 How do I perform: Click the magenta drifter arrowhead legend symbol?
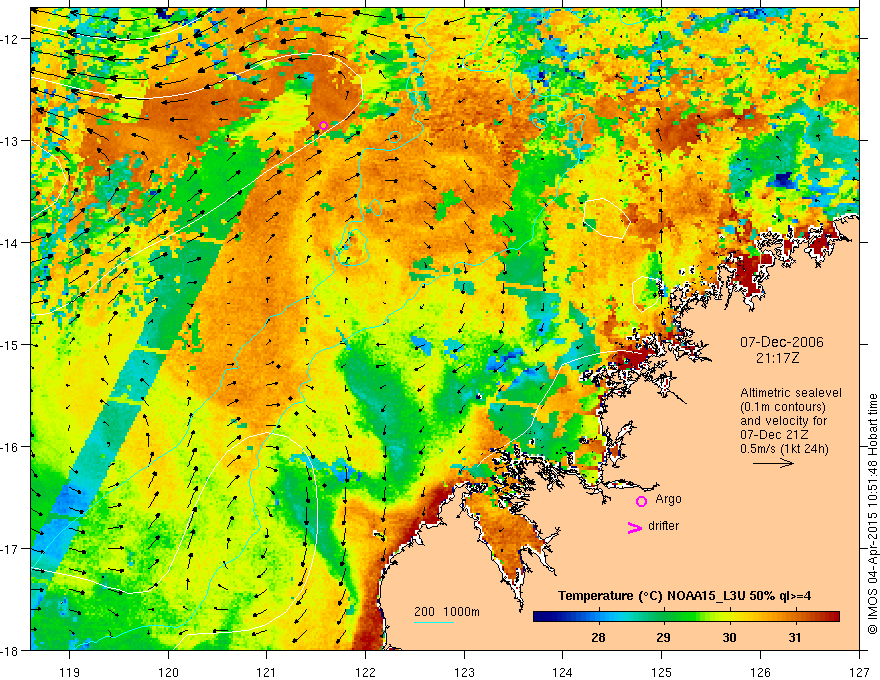click(x=634, y=528)
